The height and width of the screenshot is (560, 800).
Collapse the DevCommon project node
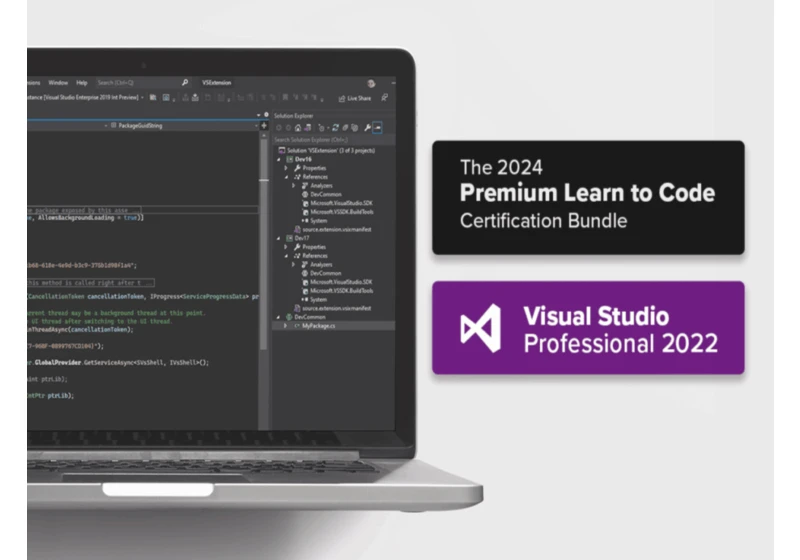pyautogui.click(x=279, y=317)
